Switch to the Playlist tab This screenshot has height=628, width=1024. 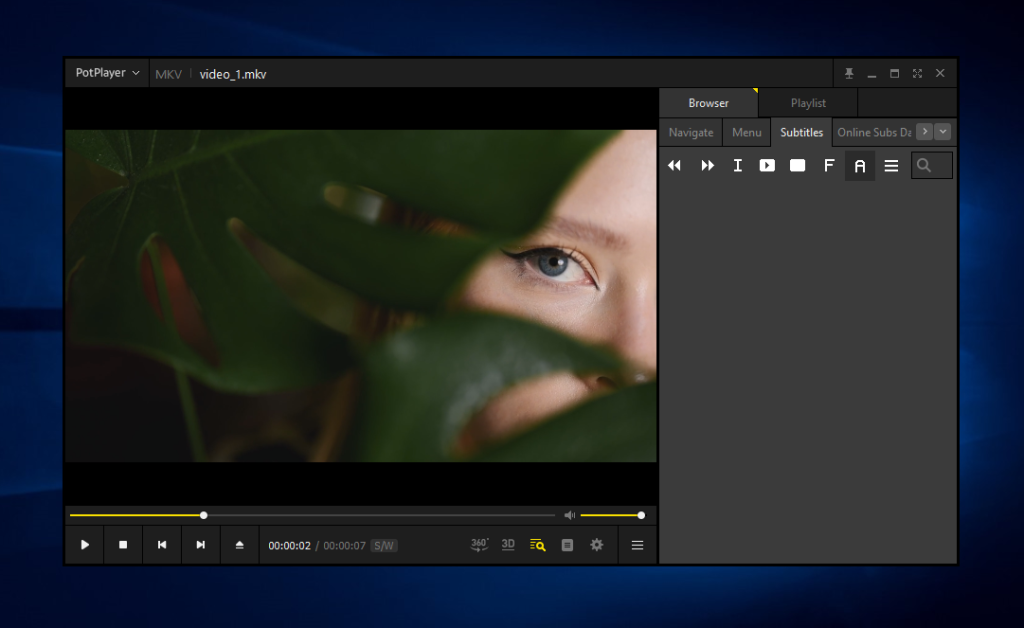pos(808,103)
